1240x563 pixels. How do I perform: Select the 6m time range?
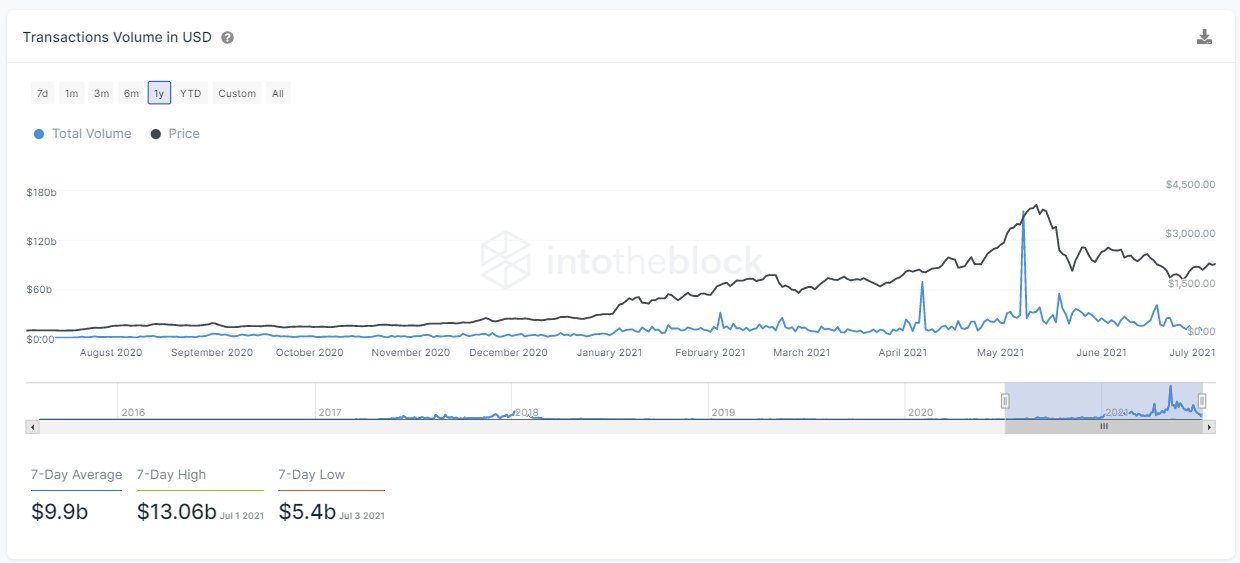pos(131,93)
